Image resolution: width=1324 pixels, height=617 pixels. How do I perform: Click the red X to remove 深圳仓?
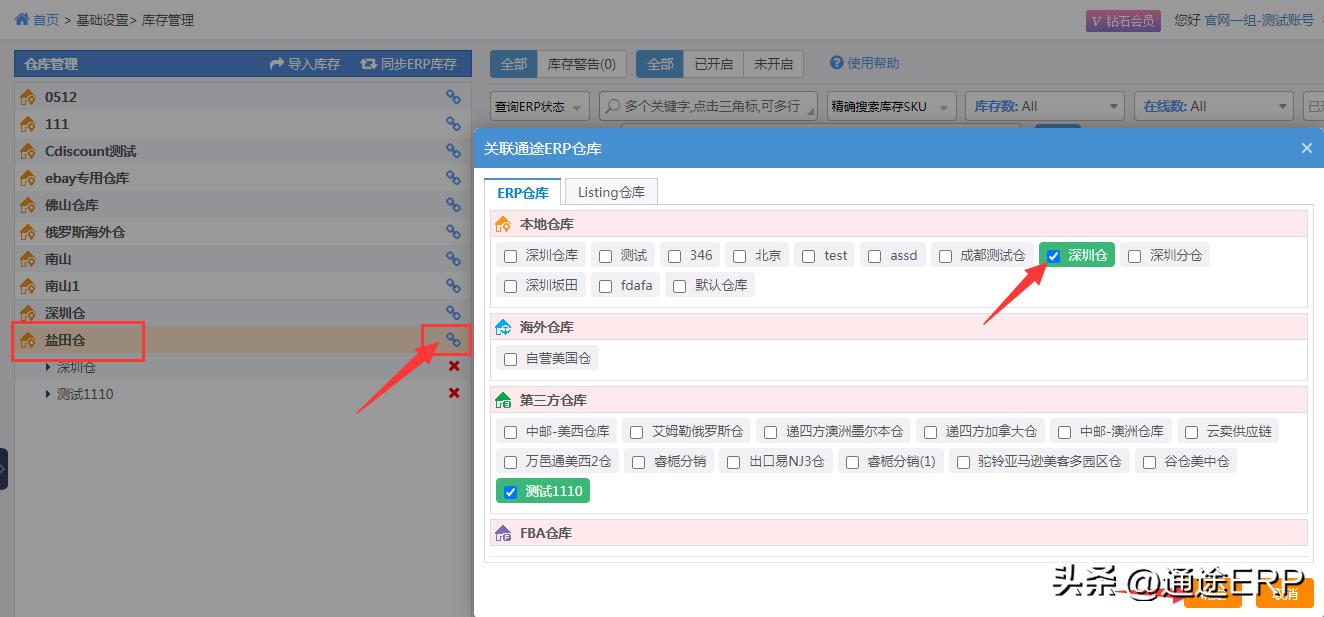[454, 367]
